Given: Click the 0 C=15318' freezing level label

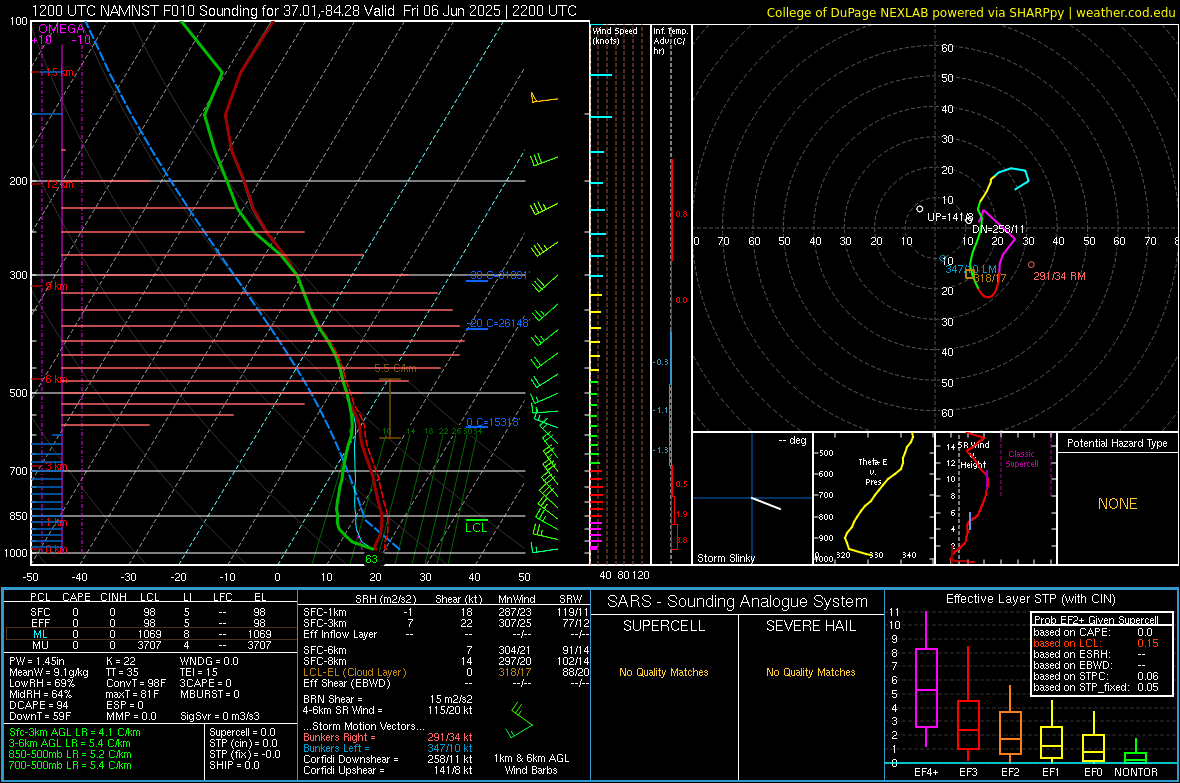Looking at the screenshot, I should point(493,422).
